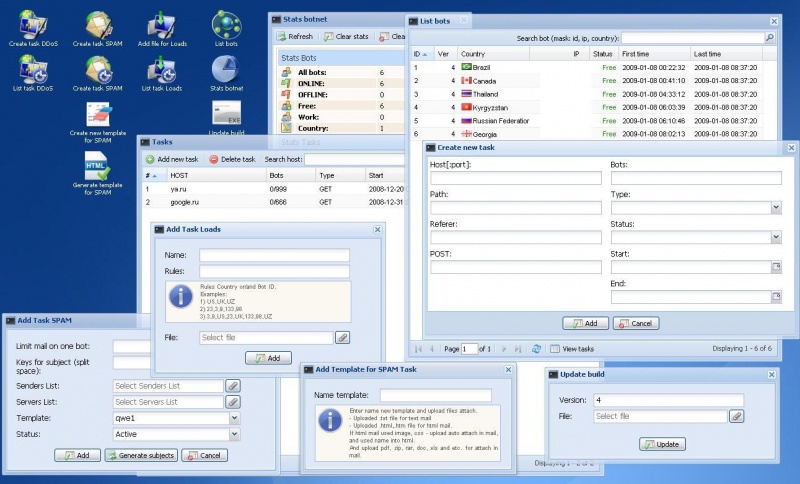Click the HOST column header in Tasks
The image size is (800, 484).
[180, 175]
